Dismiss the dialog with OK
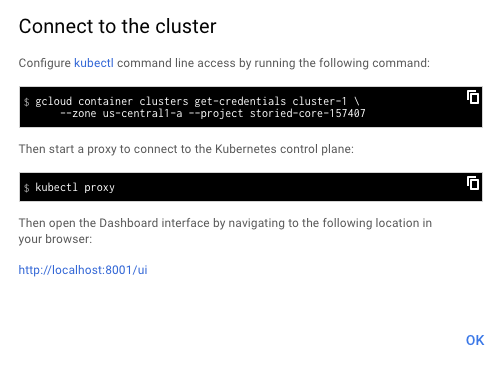 [x=475, y=340]
